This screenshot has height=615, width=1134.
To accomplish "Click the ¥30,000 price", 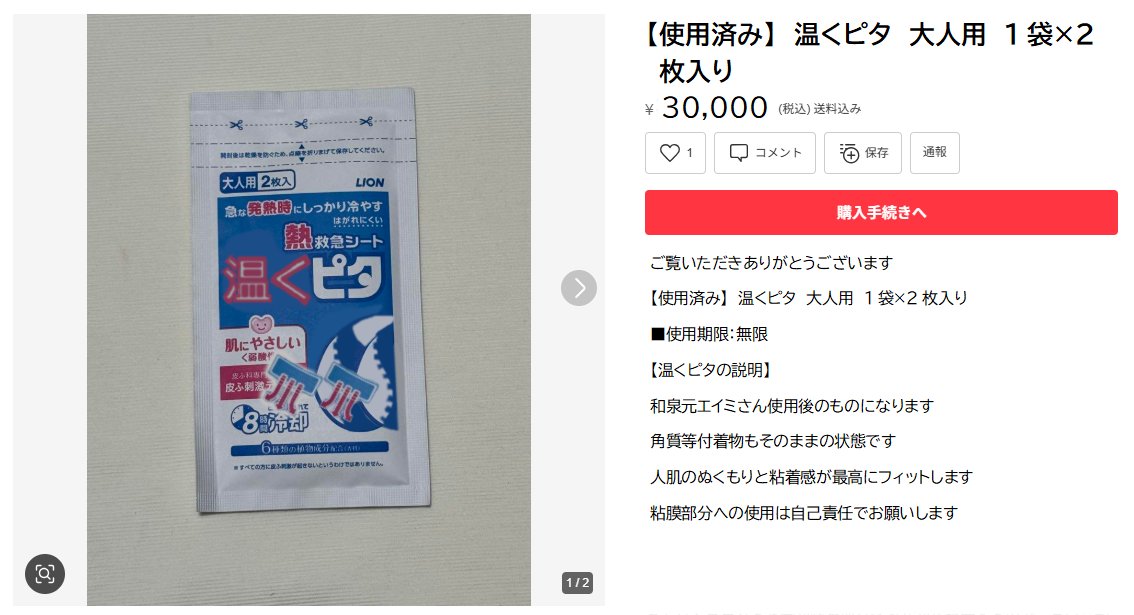I will point(706,108).
